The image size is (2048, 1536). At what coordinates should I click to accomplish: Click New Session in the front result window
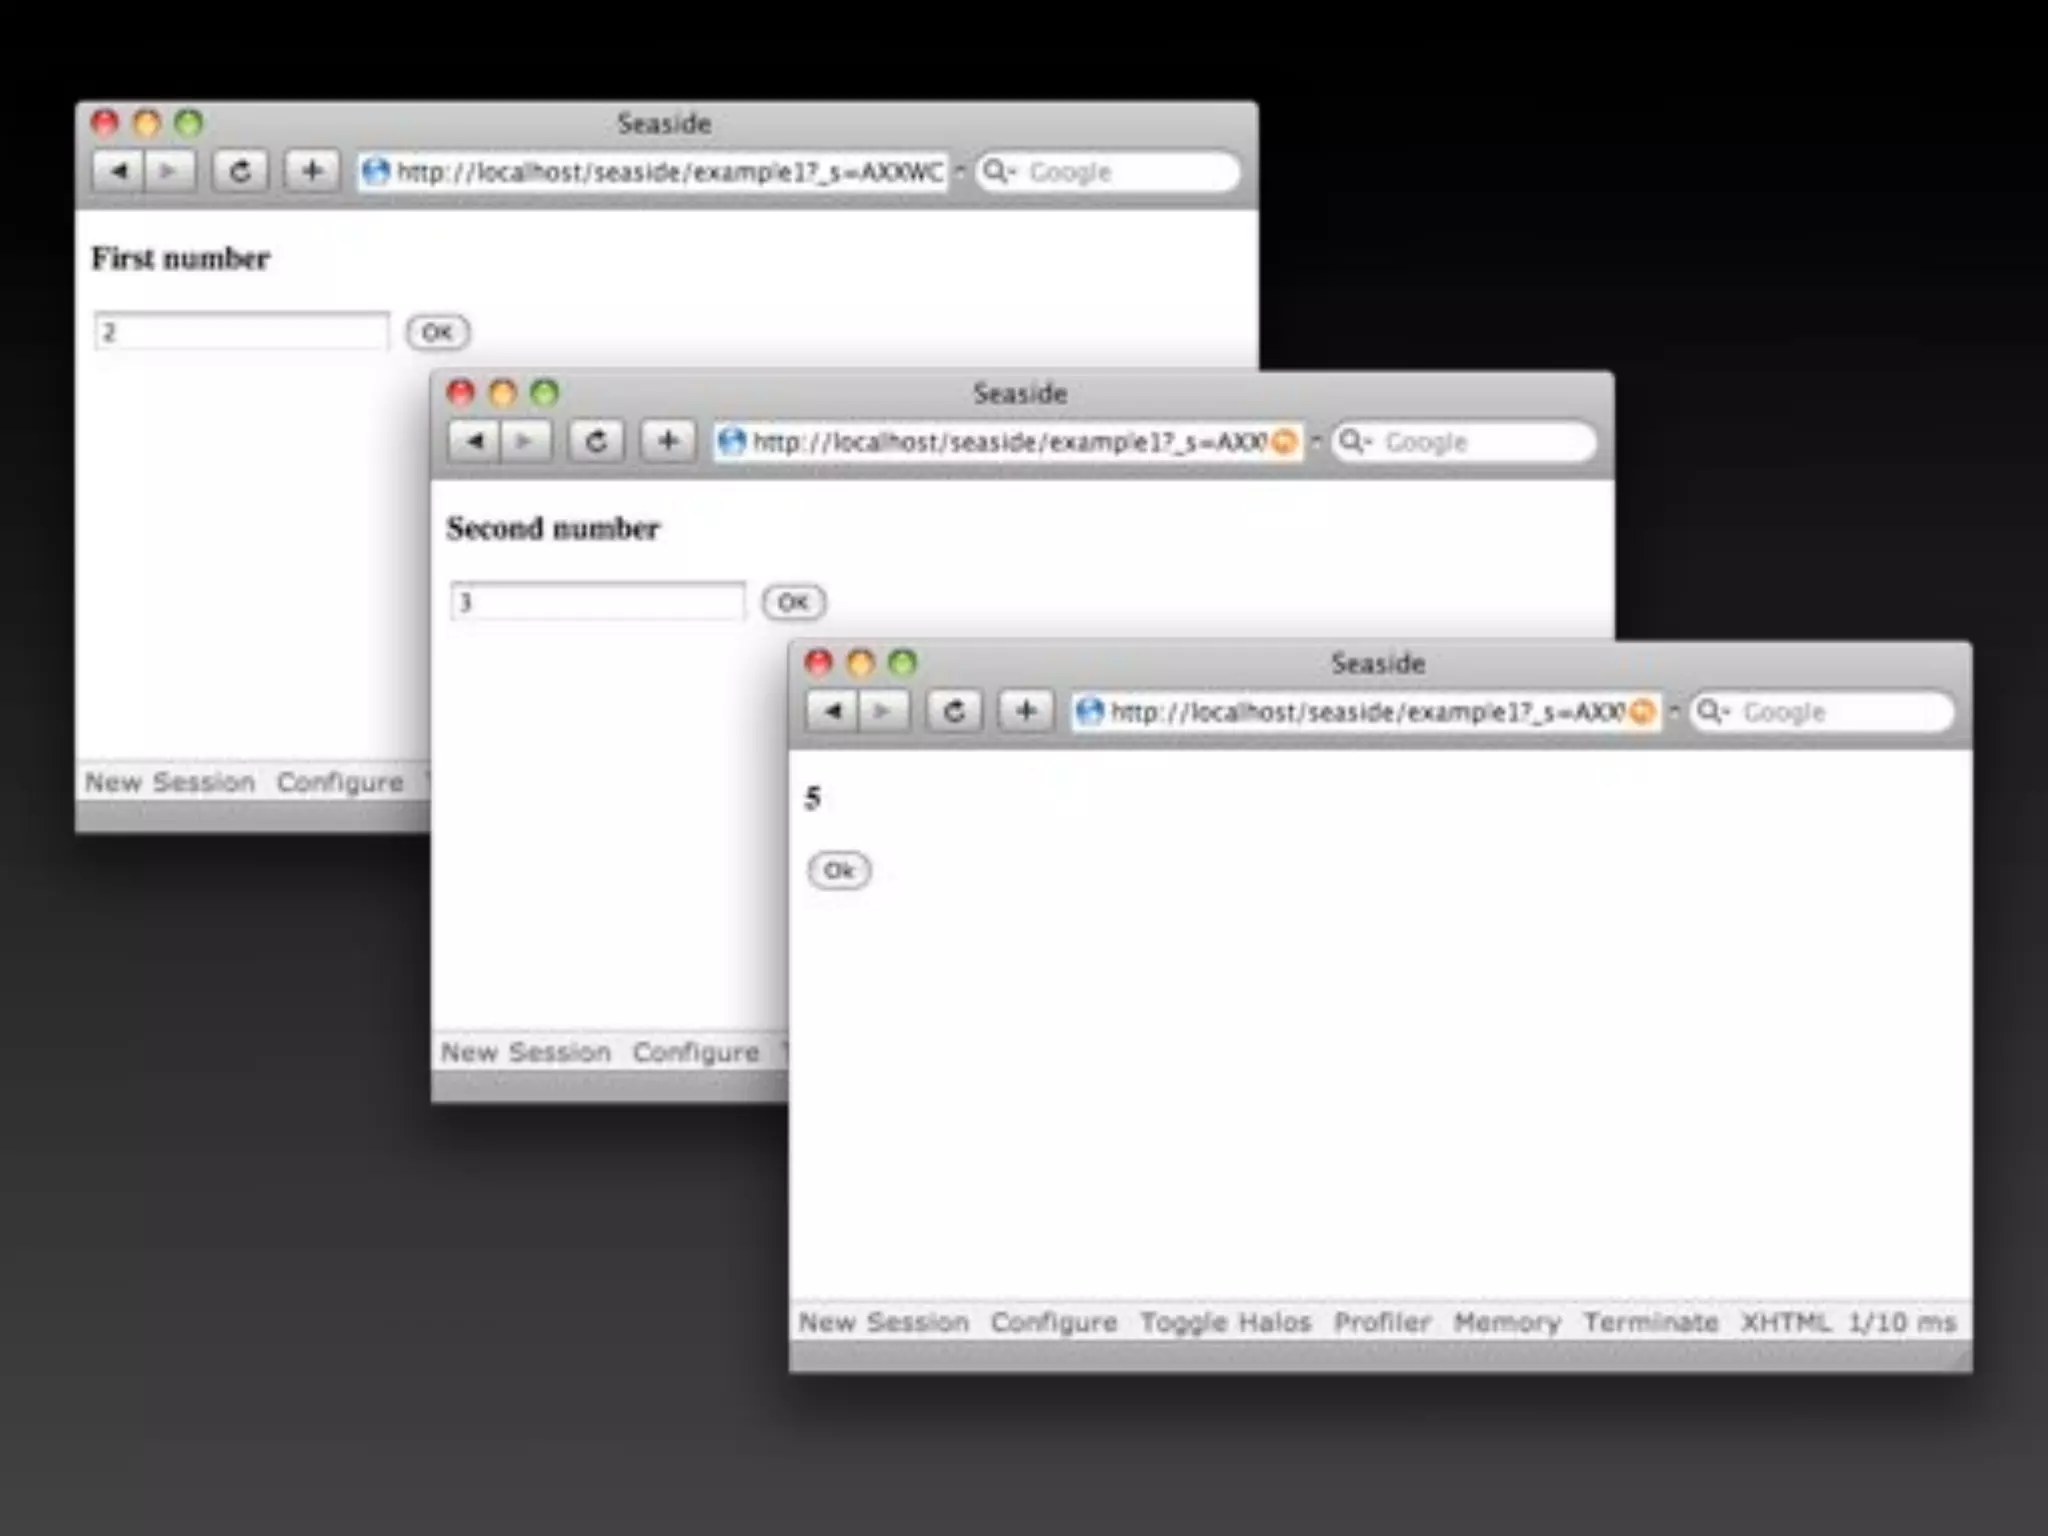tap(884, 1322)
